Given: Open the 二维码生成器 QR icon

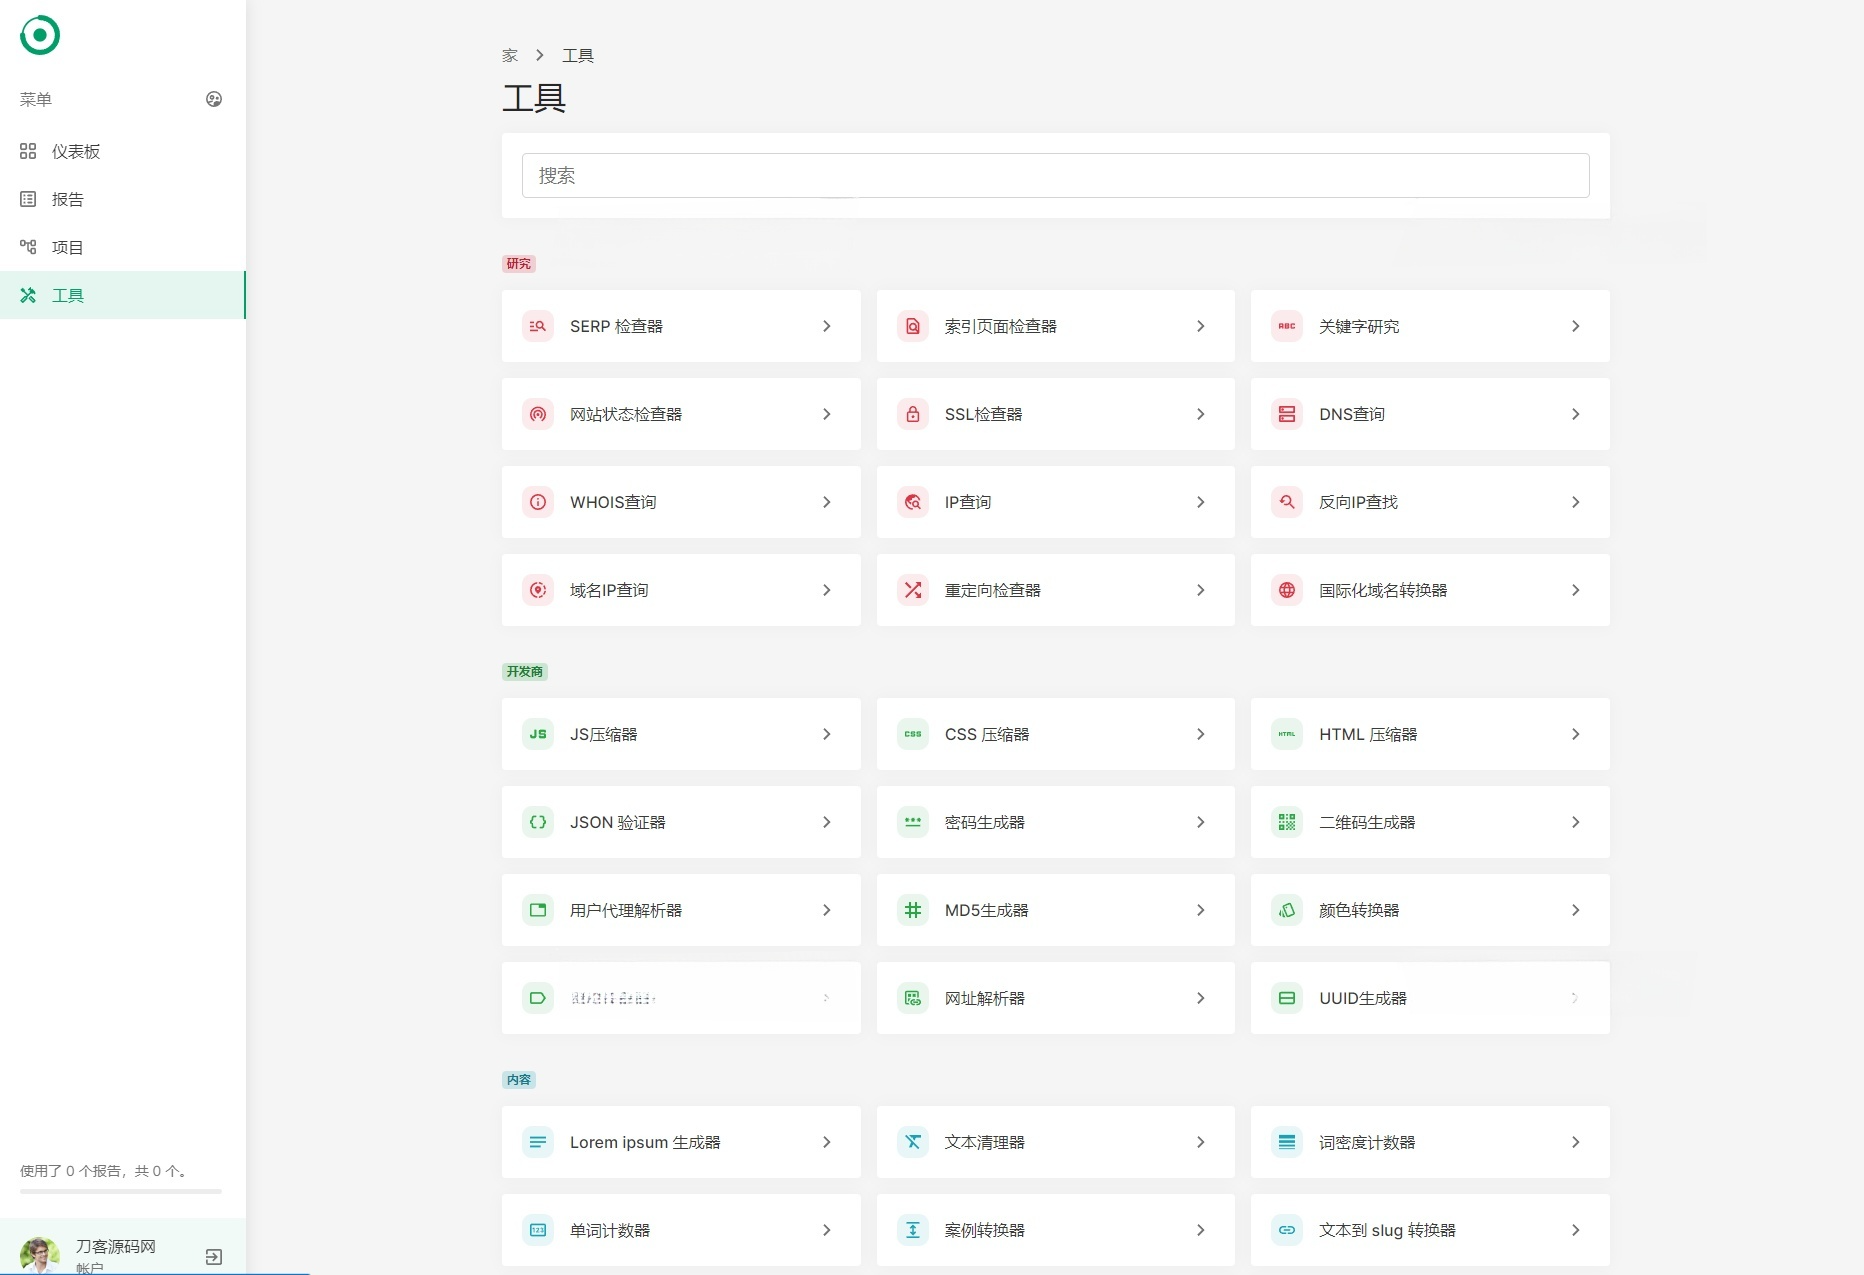Looking at the screenshot, I should tap(1286, 822).
